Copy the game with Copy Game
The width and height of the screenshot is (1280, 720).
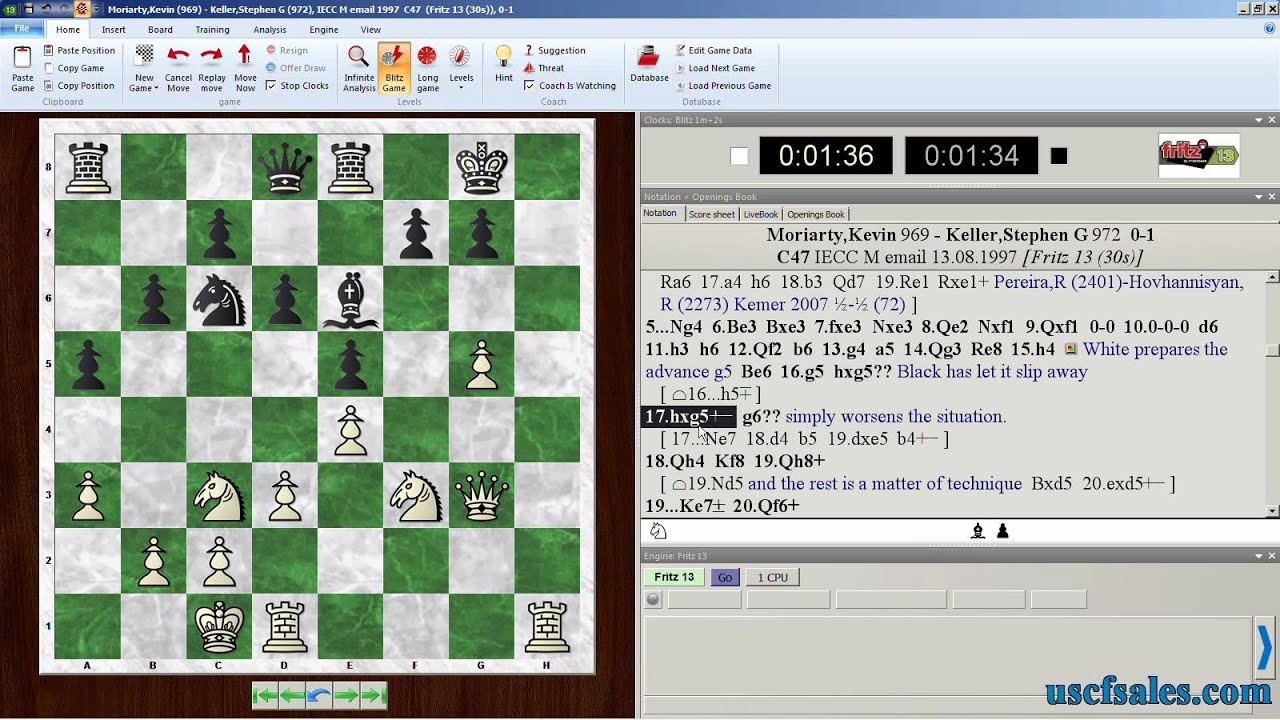pos(74,68)
